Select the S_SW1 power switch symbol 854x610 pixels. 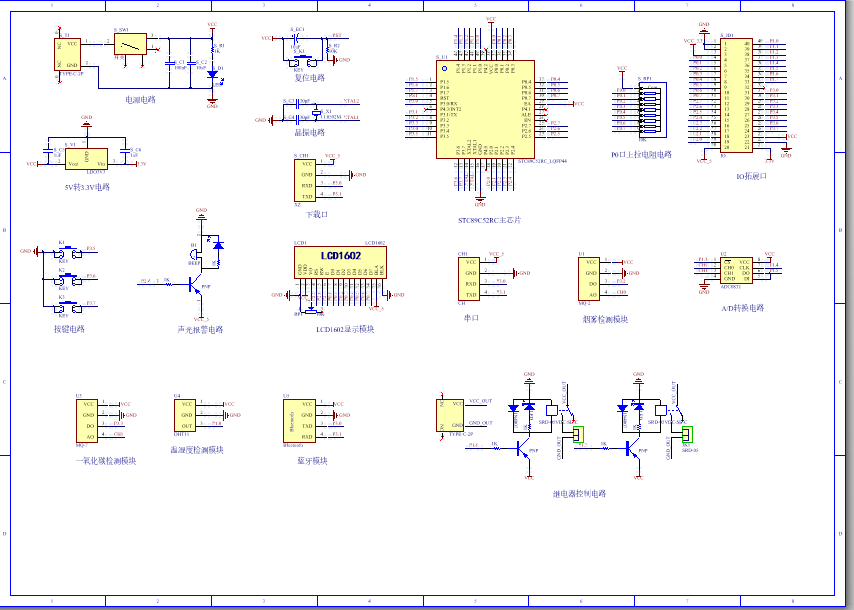tap(130, 45)
